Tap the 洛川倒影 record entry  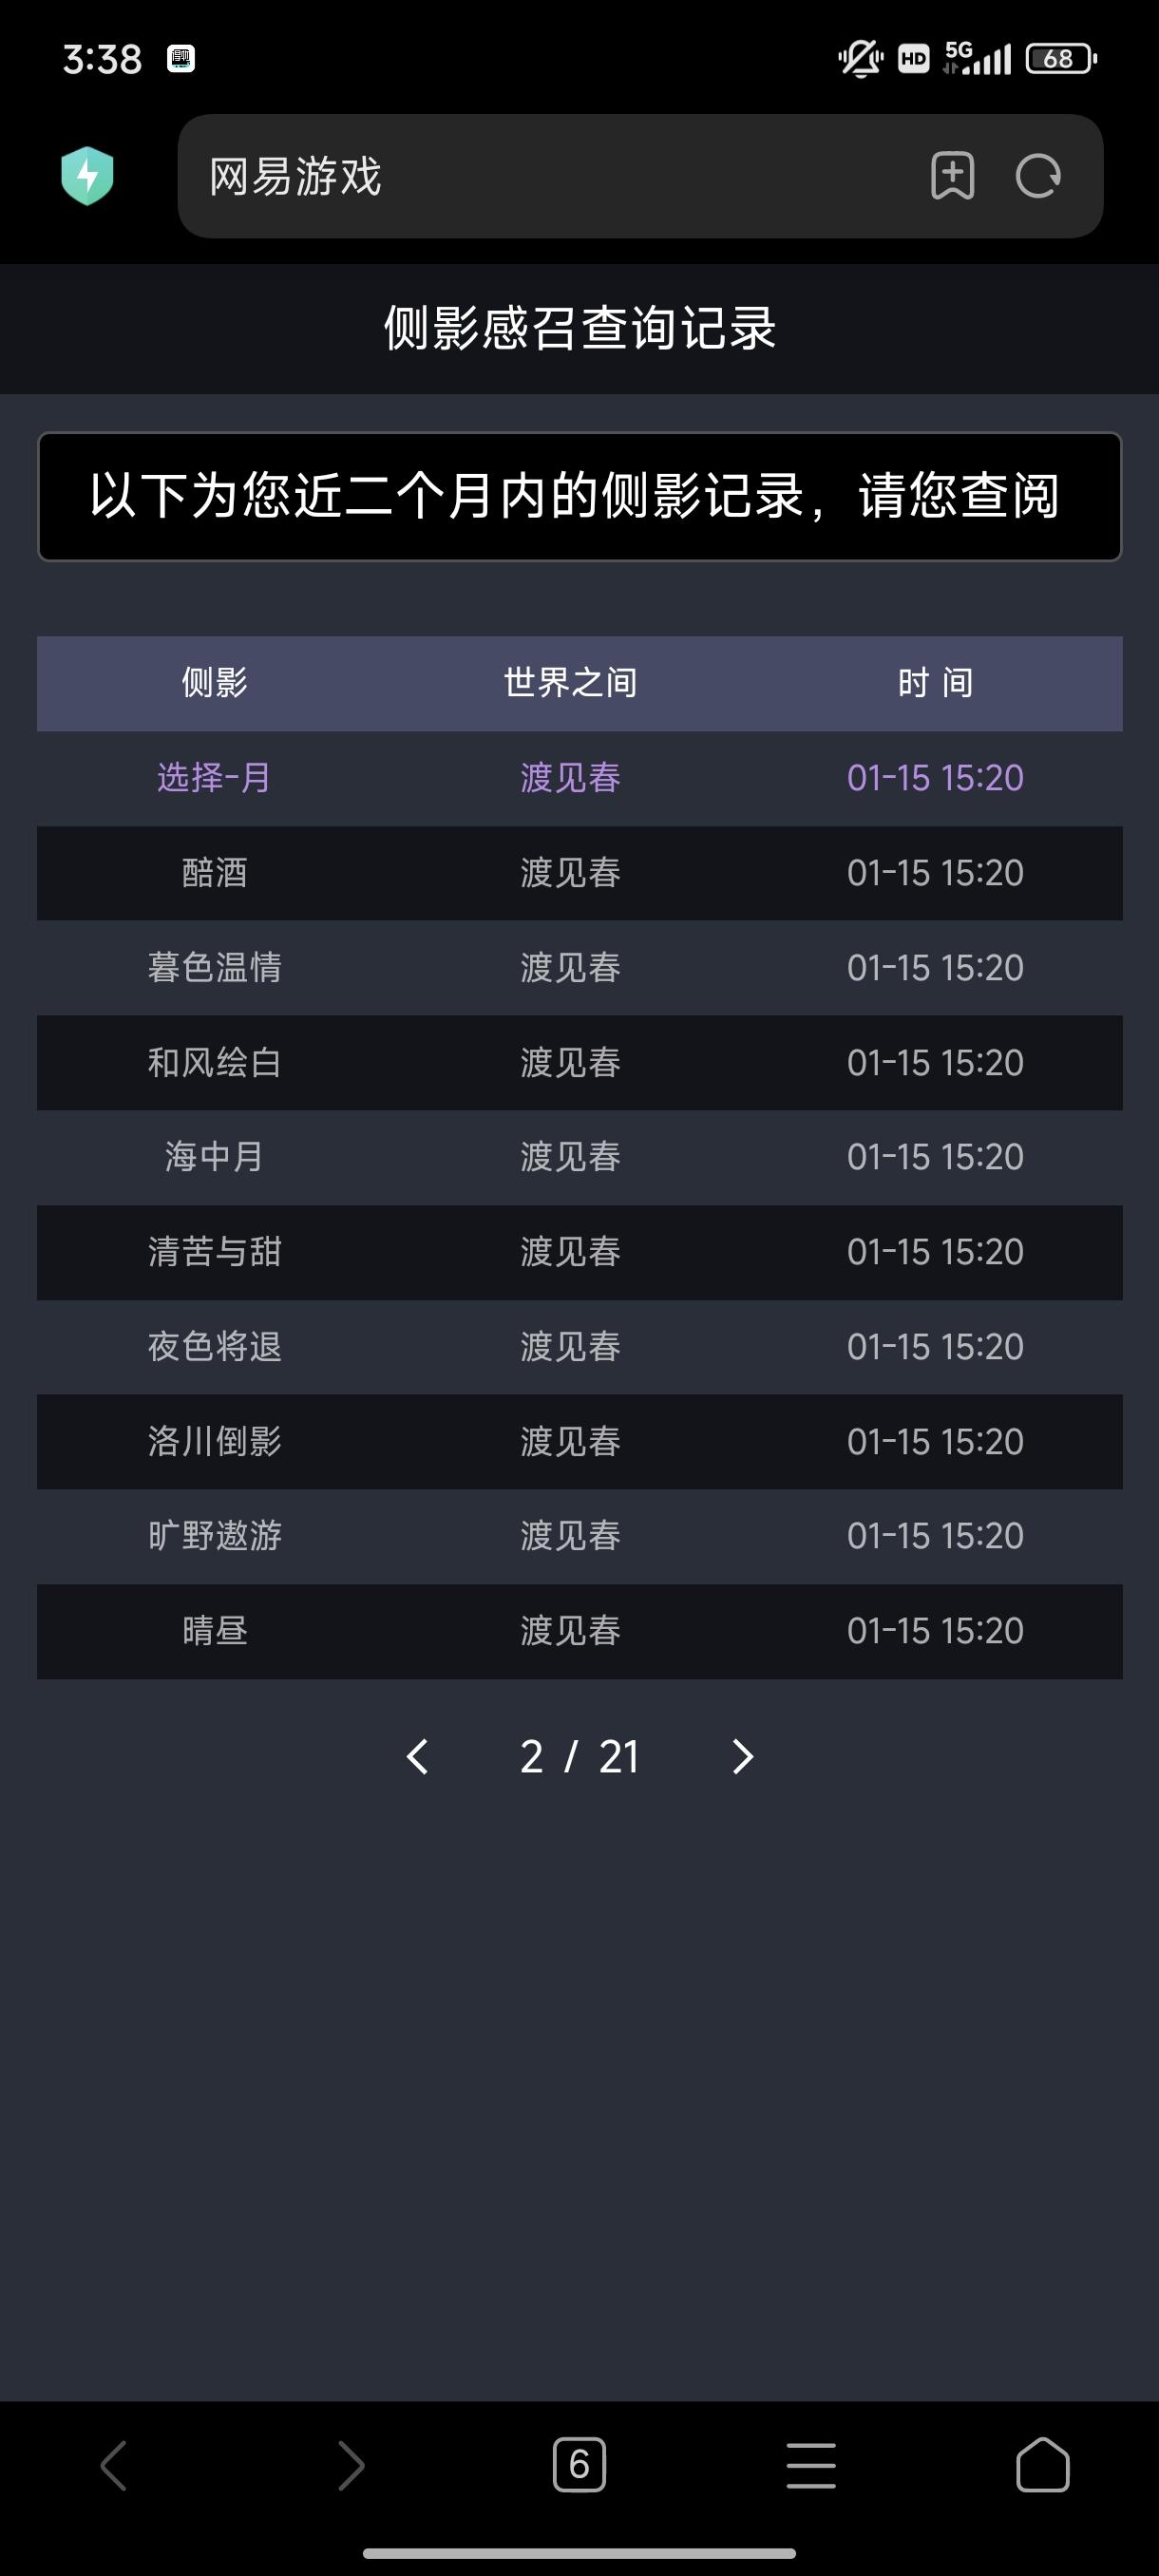[214, 1442]
